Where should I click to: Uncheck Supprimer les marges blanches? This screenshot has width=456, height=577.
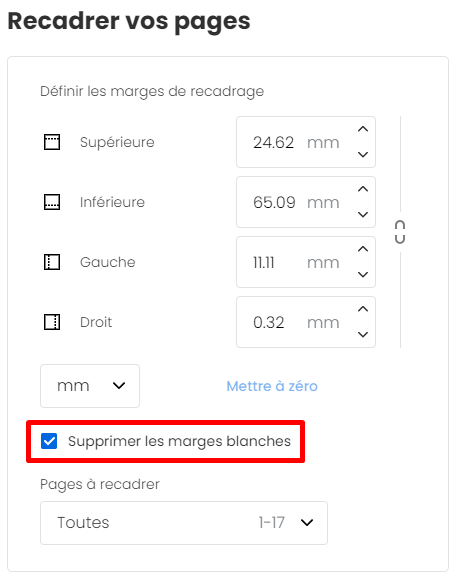(x=49, y=441)
